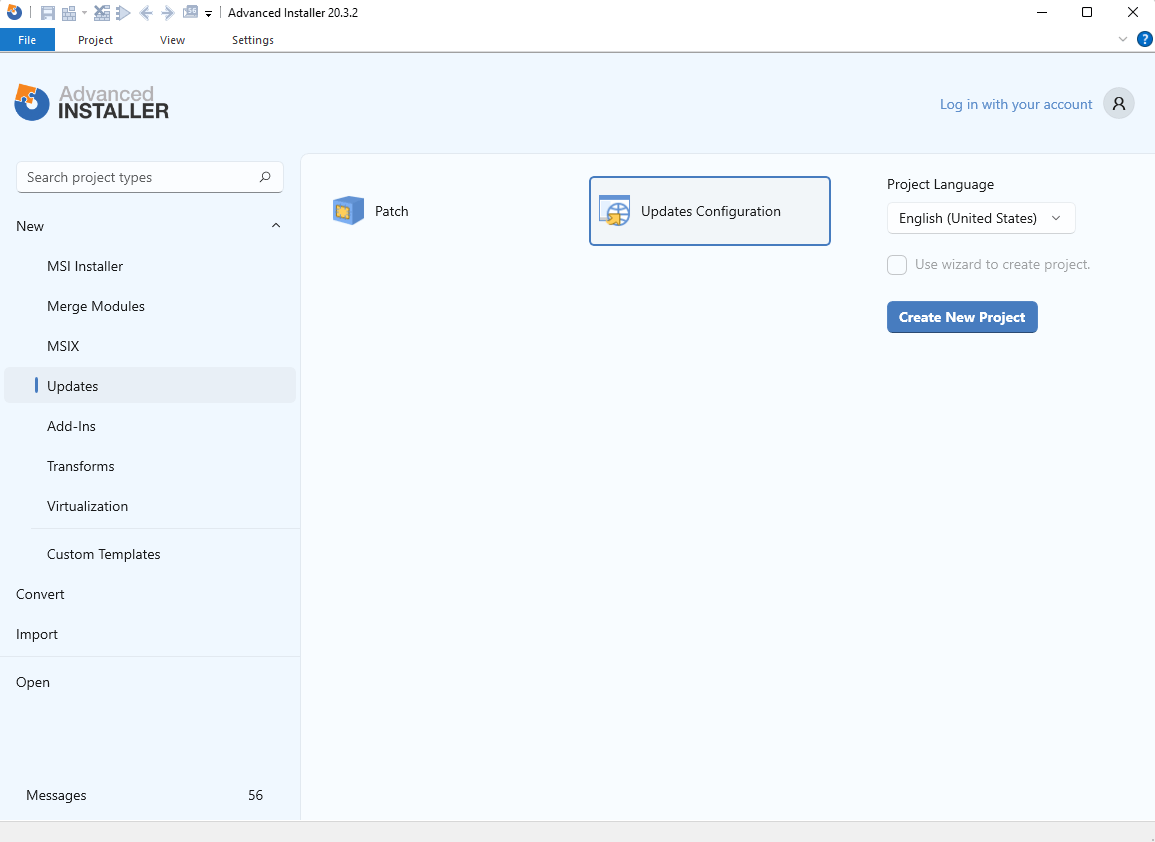Collapse the ribbon using the chevron
Viewport: 1155px width, 842px height.
click(x=1123, y=39)
